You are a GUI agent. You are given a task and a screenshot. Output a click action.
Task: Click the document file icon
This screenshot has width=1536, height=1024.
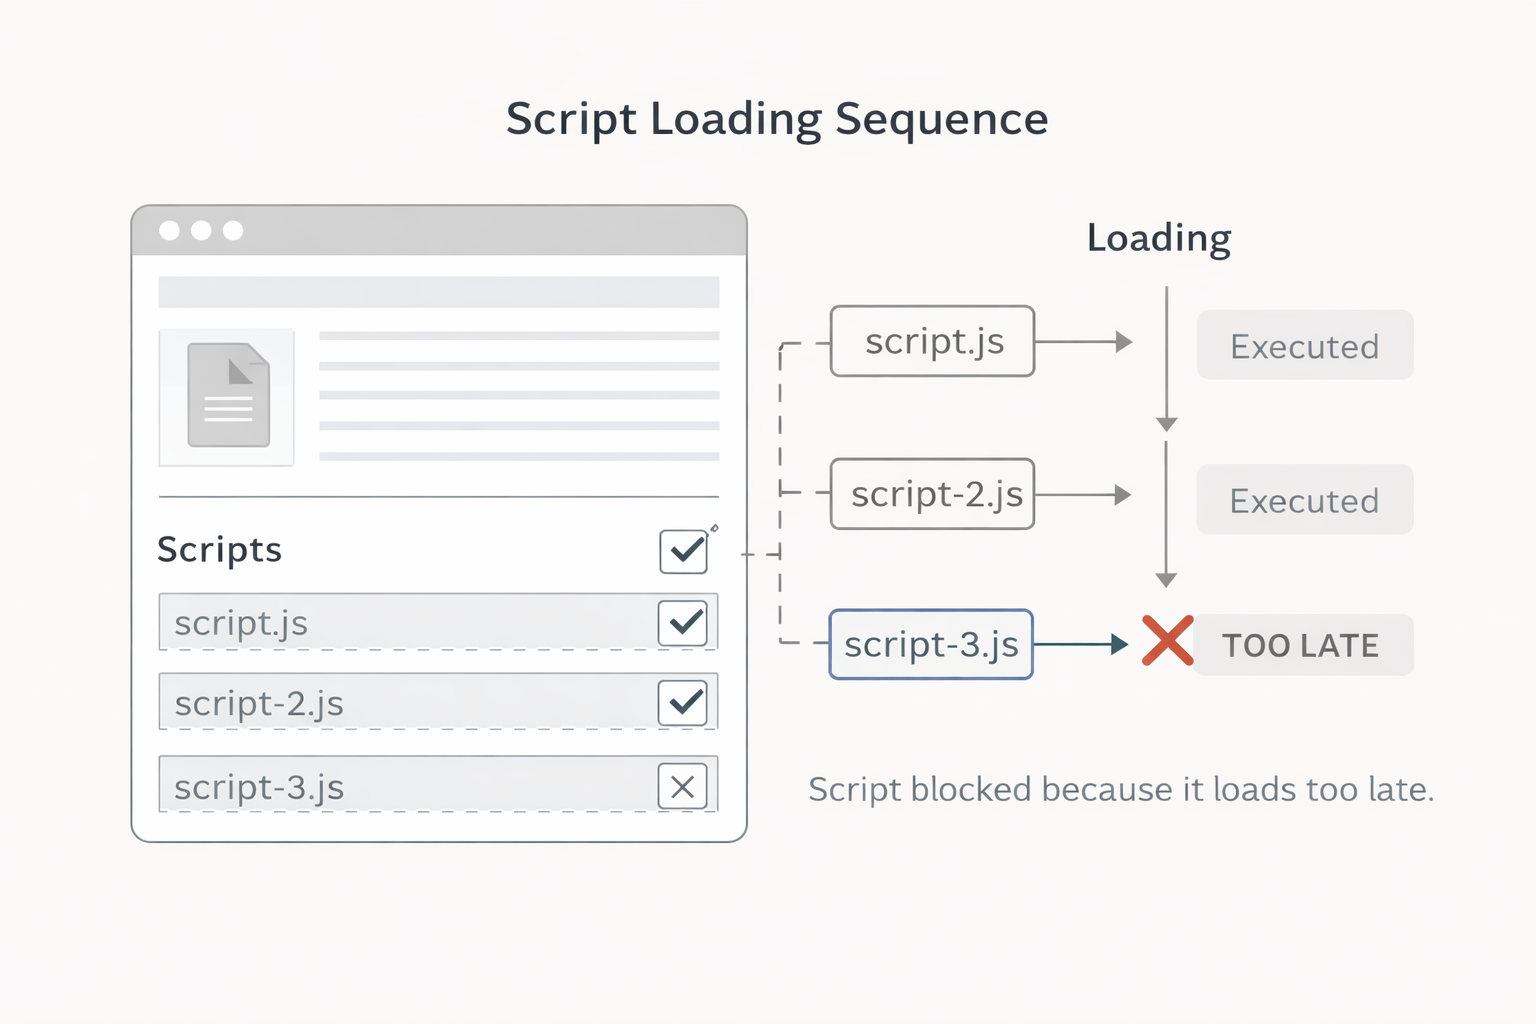point(229,396)
